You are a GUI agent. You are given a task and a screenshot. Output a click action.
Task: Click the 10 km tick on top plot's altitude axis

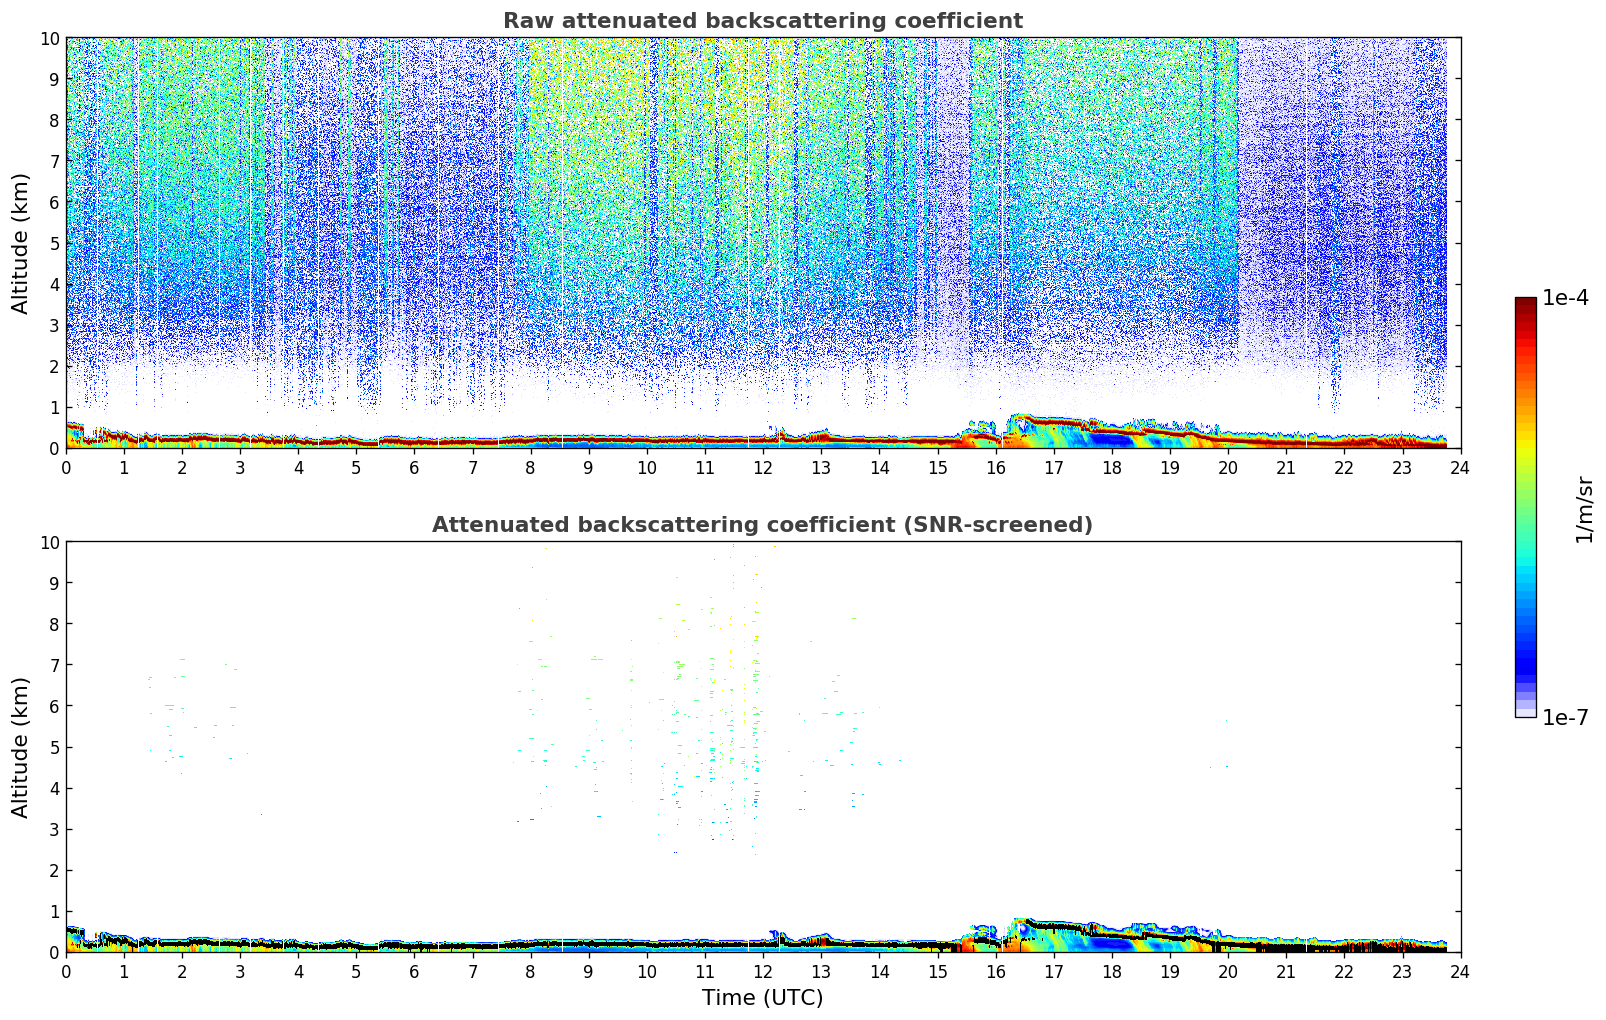[50, 38]
